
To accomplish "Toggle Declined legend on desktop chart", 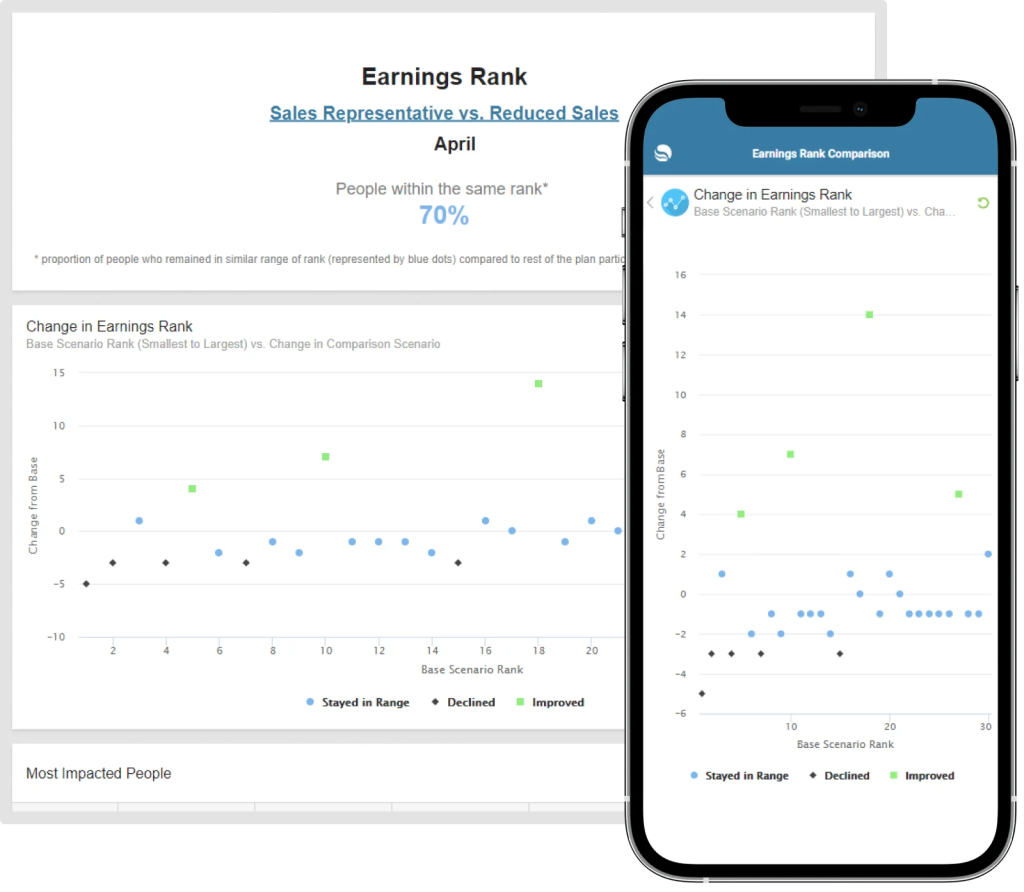I will pyautogui.click(x=462, y=702).
